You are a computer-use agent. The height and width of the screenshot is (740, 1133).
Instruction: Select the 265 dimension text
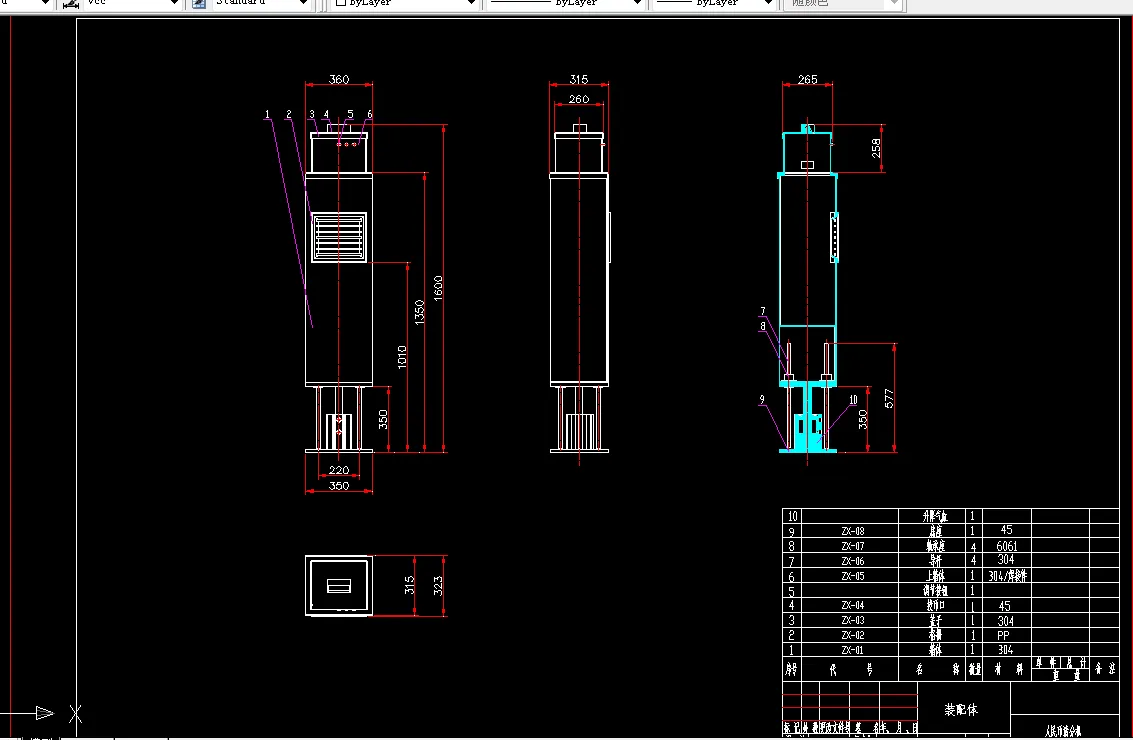click(x=807, y=79)
